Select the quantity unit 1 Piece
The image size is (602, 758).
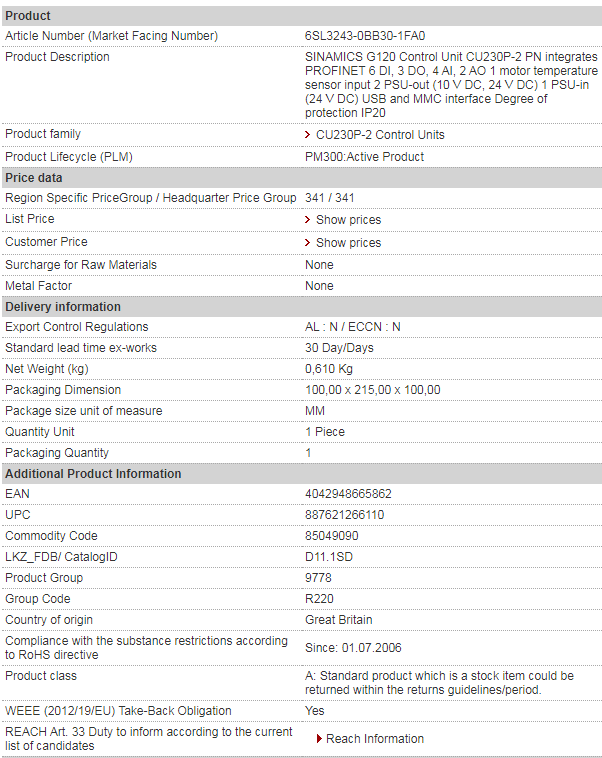click(x=325, y=432)
